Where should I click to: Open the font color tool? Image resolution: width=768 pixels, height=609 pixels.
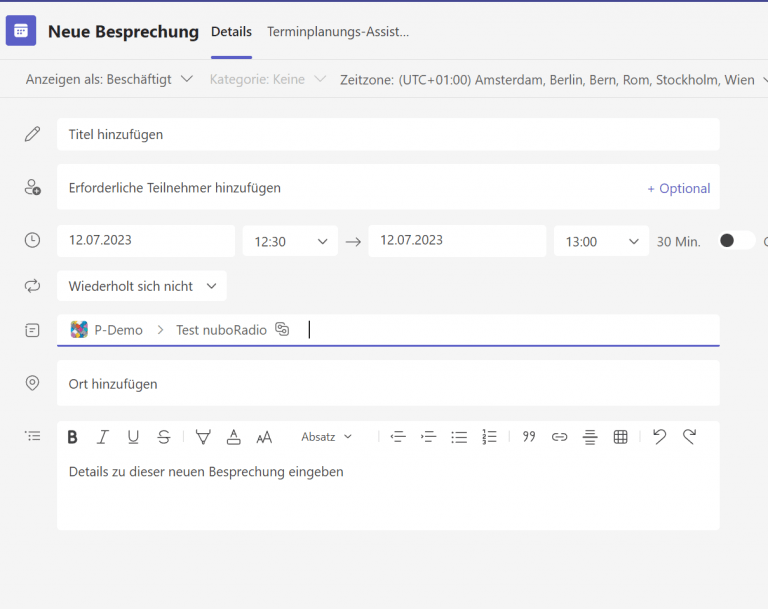234,437
